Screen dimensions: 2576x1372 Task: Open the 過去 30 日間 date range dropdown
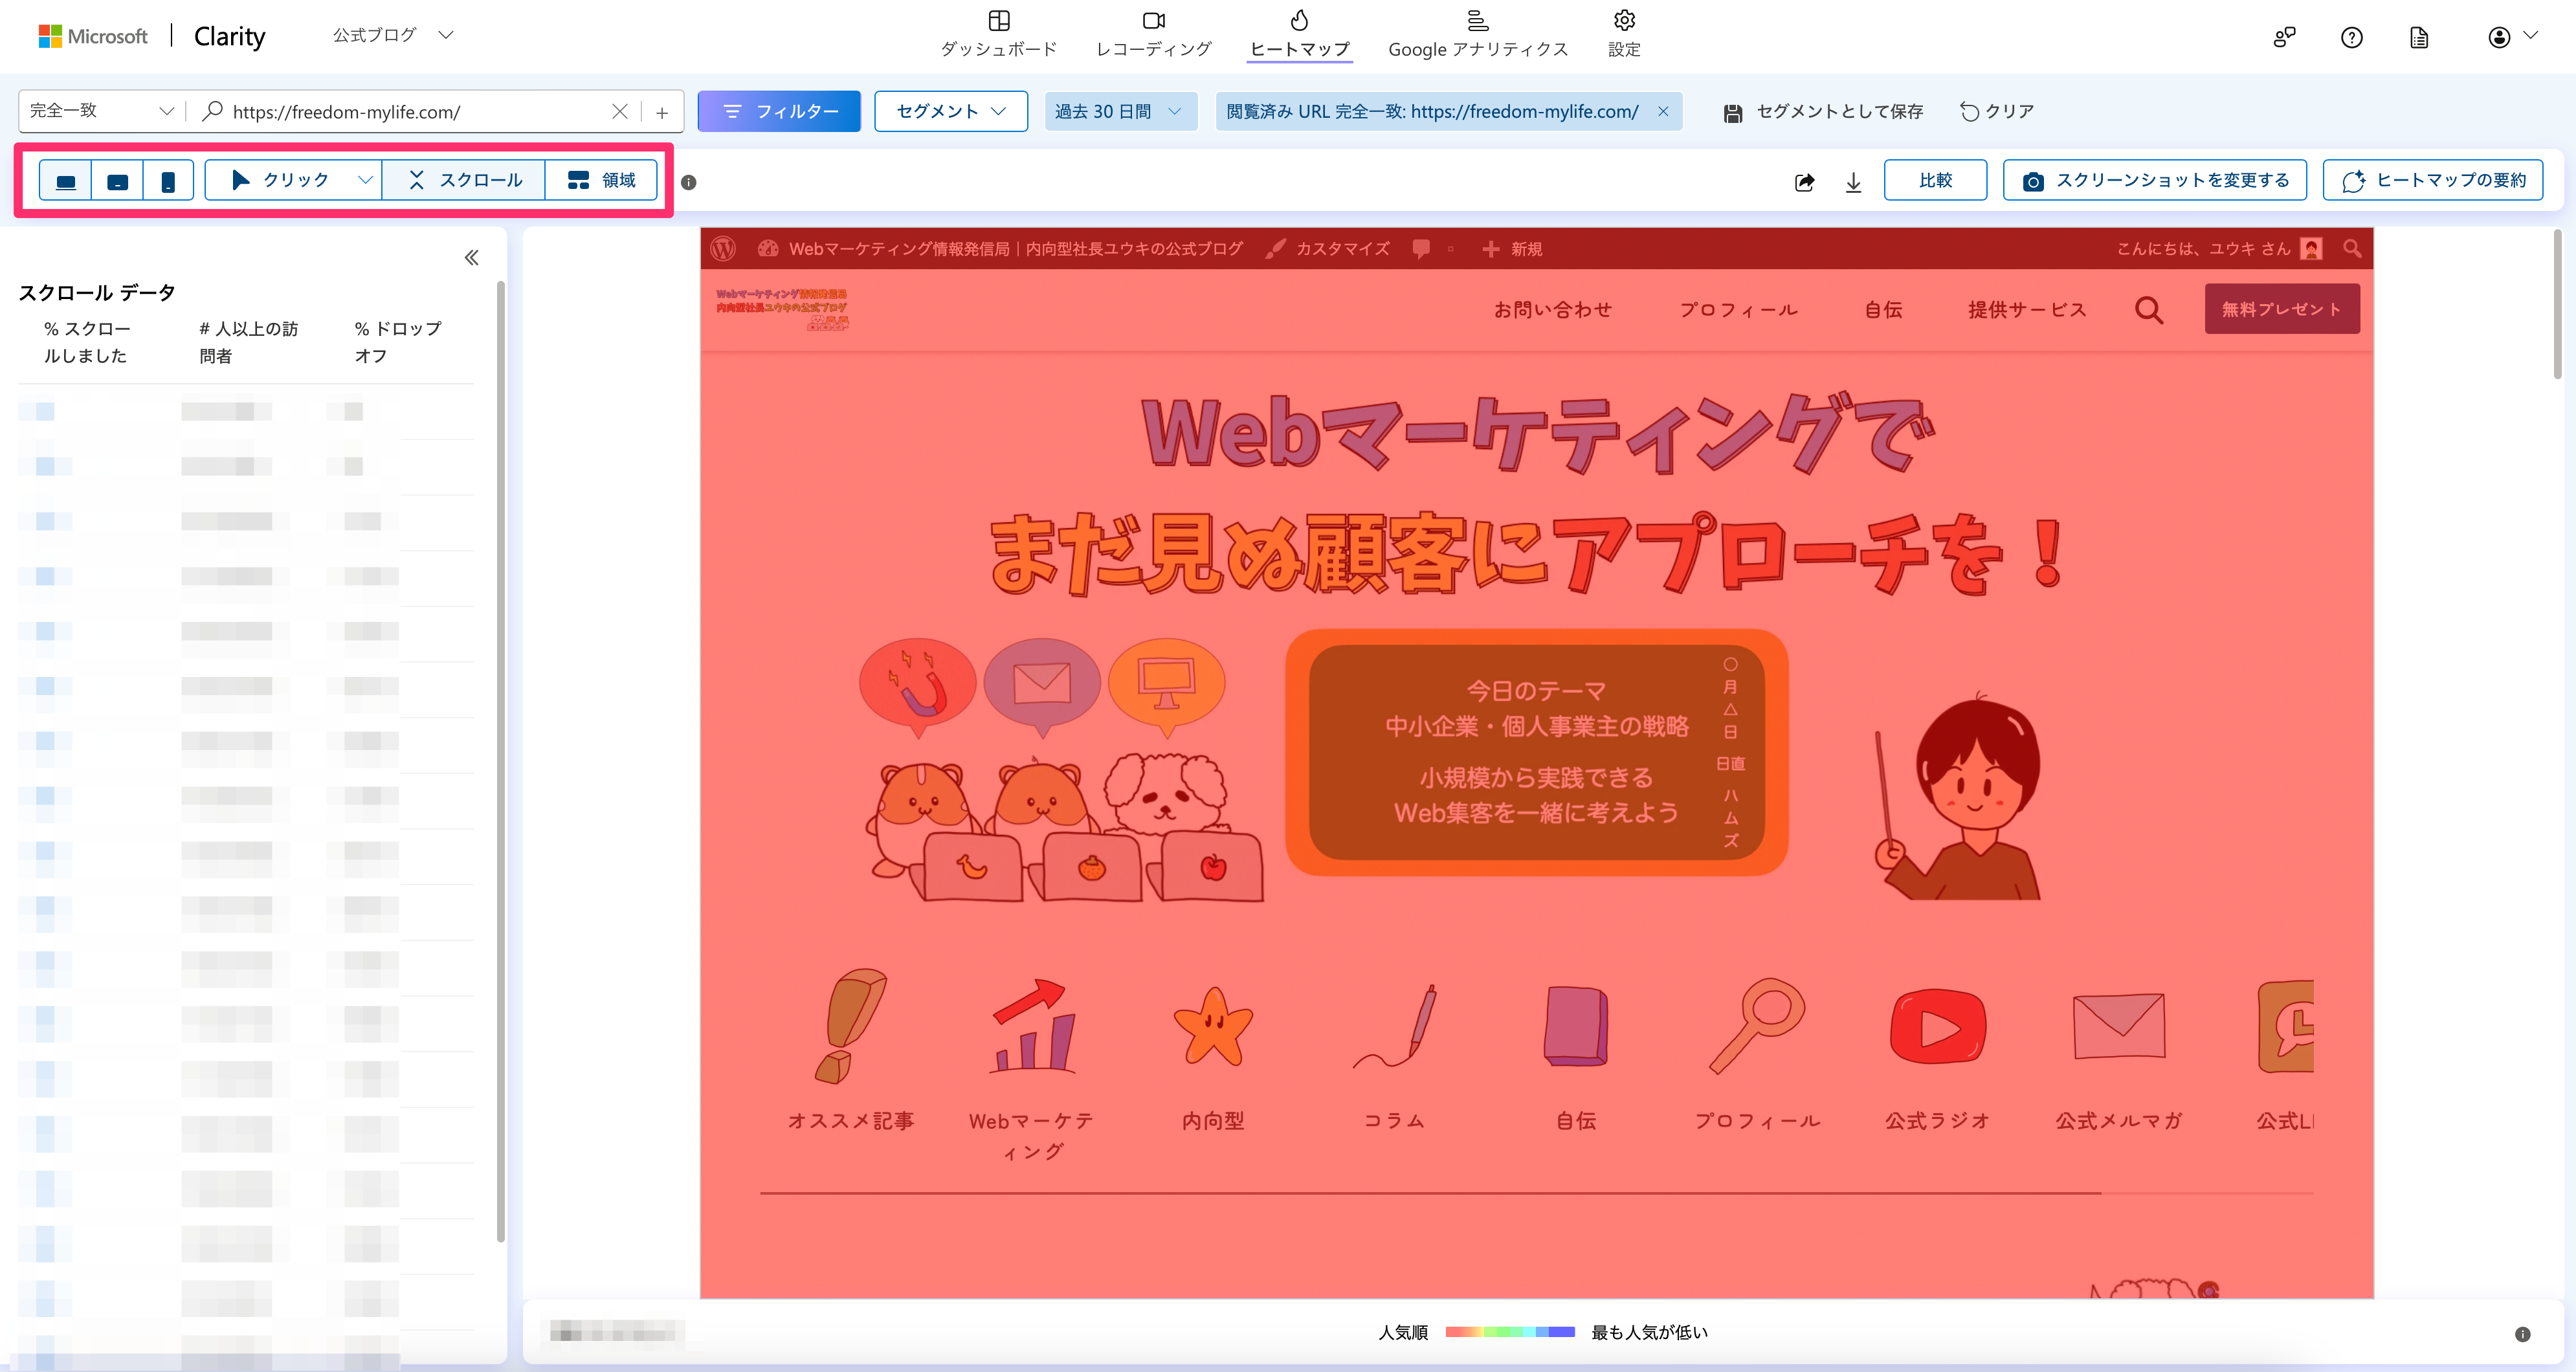pyautogui.click(x=1120, y=111)
